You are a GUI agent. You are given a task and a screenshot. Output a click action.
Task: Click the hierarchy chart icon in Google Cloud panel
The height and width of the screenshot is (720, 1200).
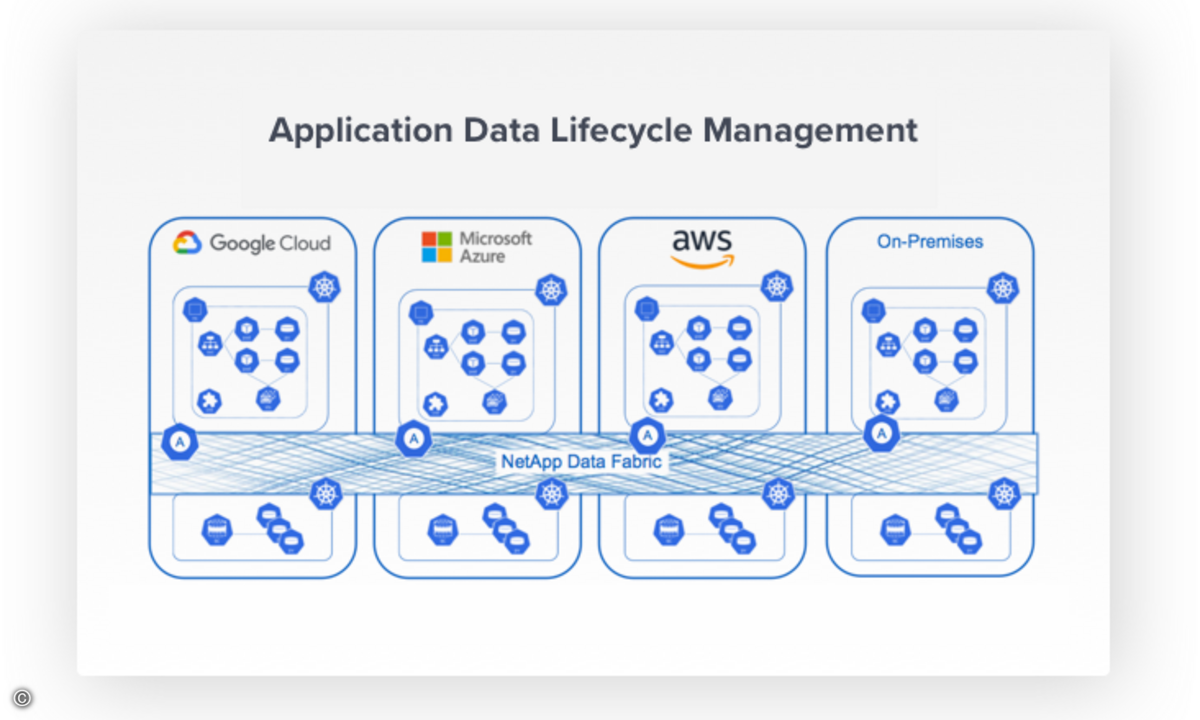point(210,343)
